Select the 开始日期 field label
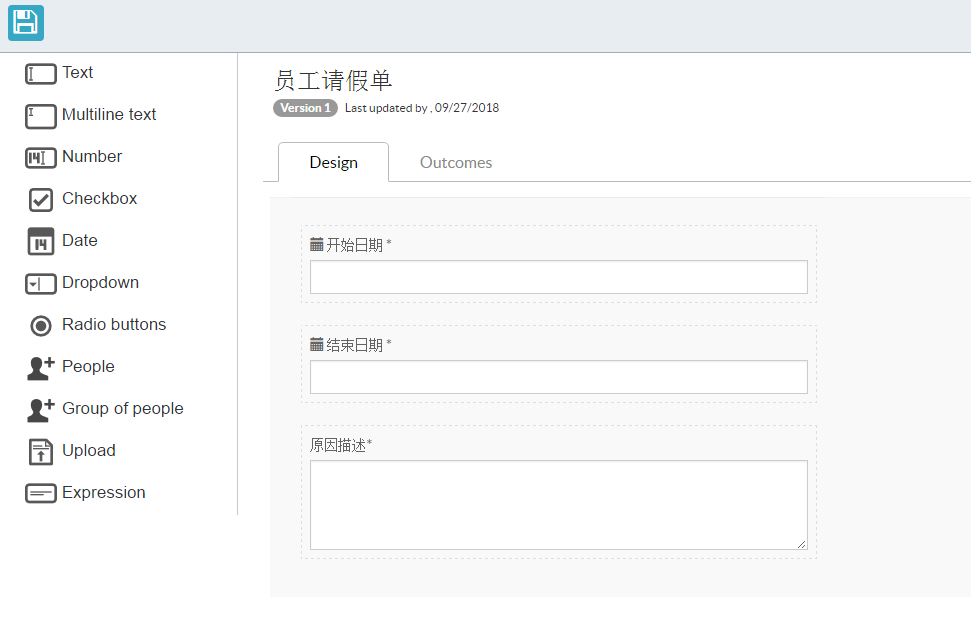Image resolution: width=971 pixels, height=632 pixels. click(354, 245)
